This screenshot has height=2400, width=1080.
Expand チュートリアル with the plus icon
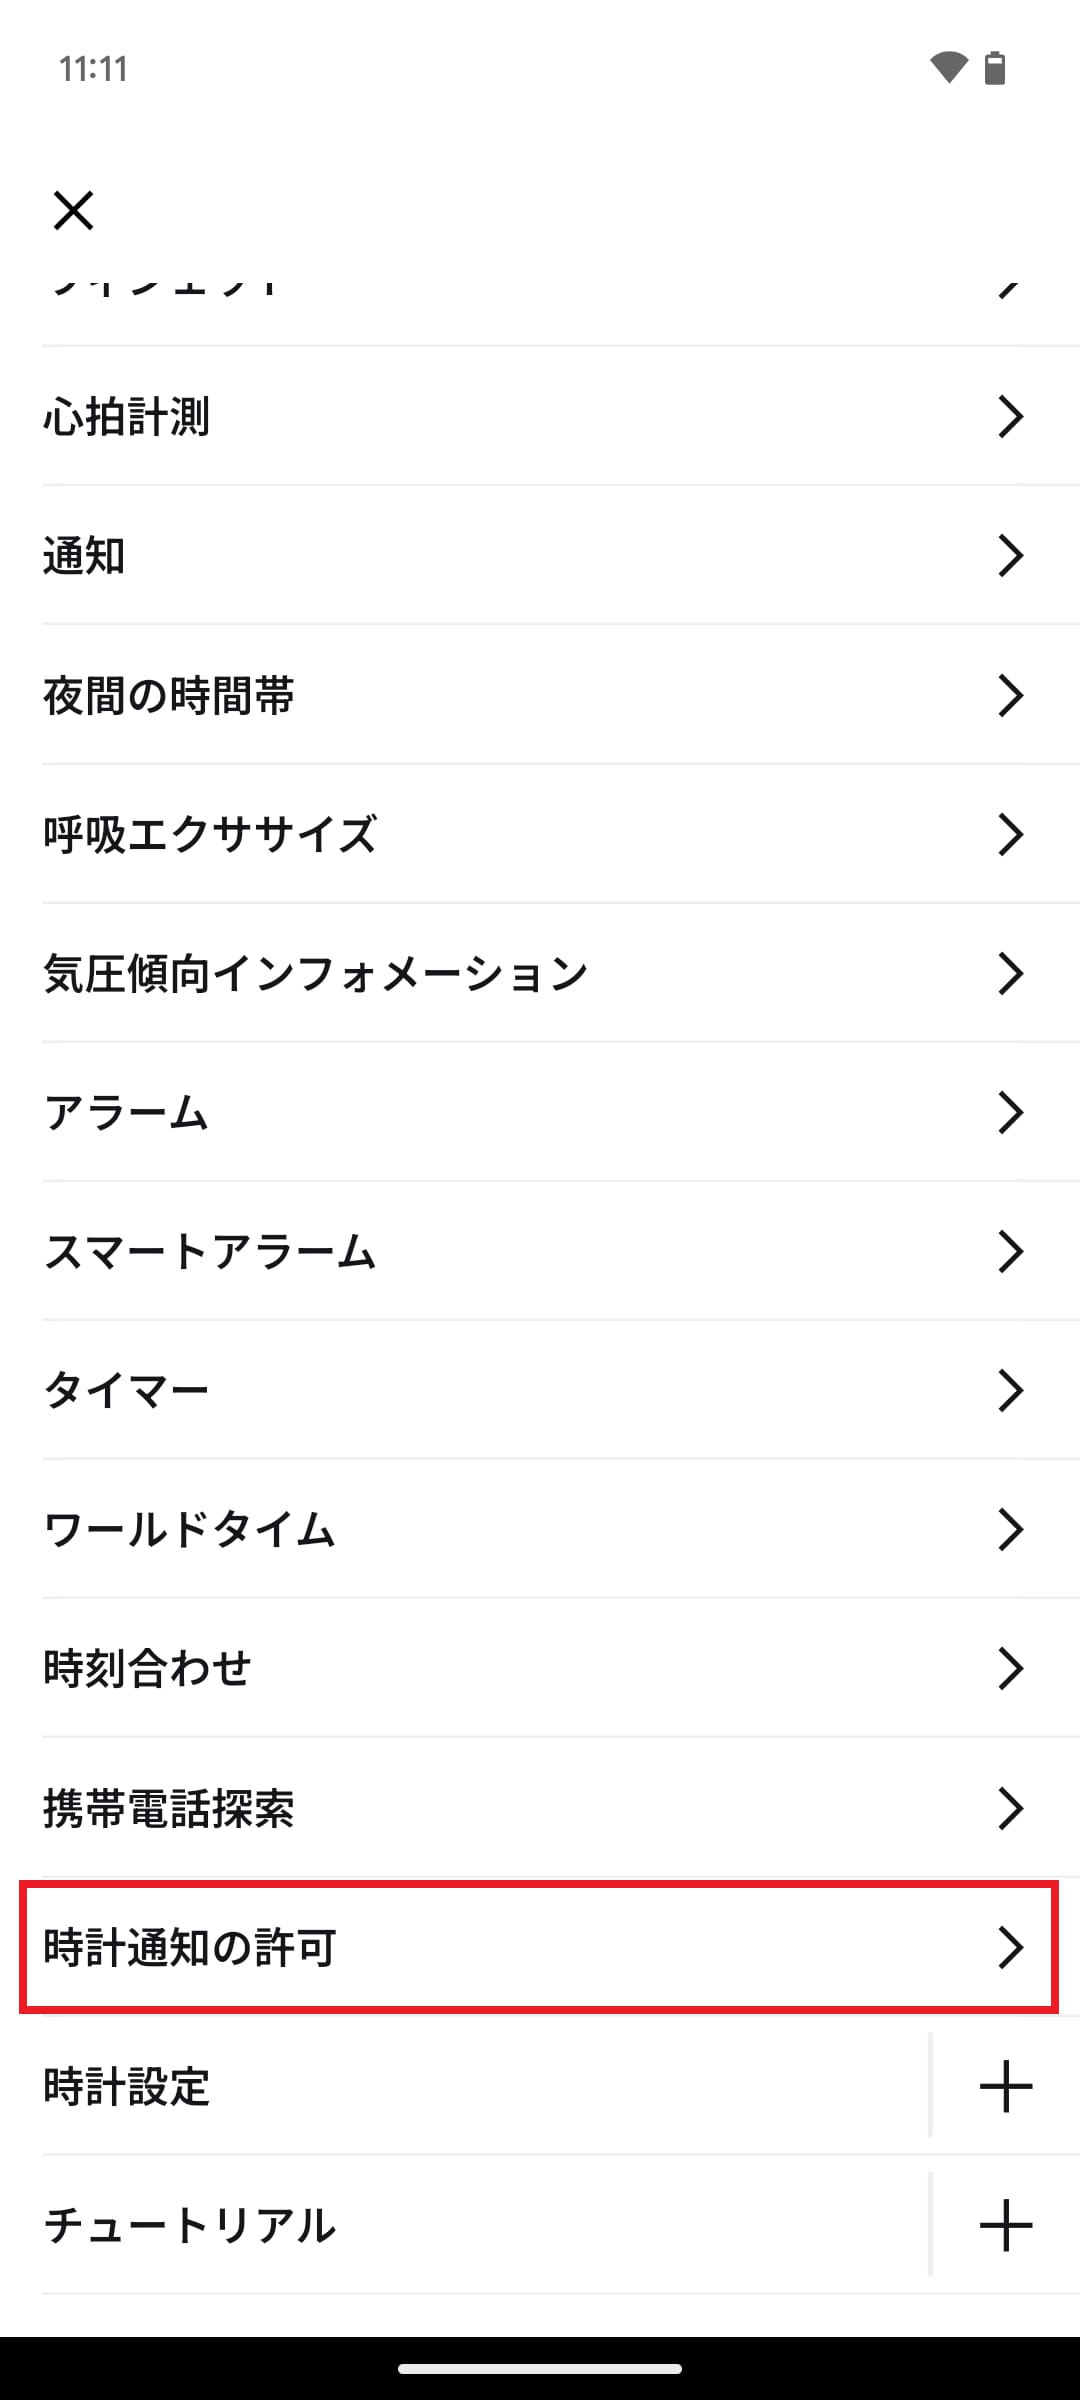[1005, 2225]
